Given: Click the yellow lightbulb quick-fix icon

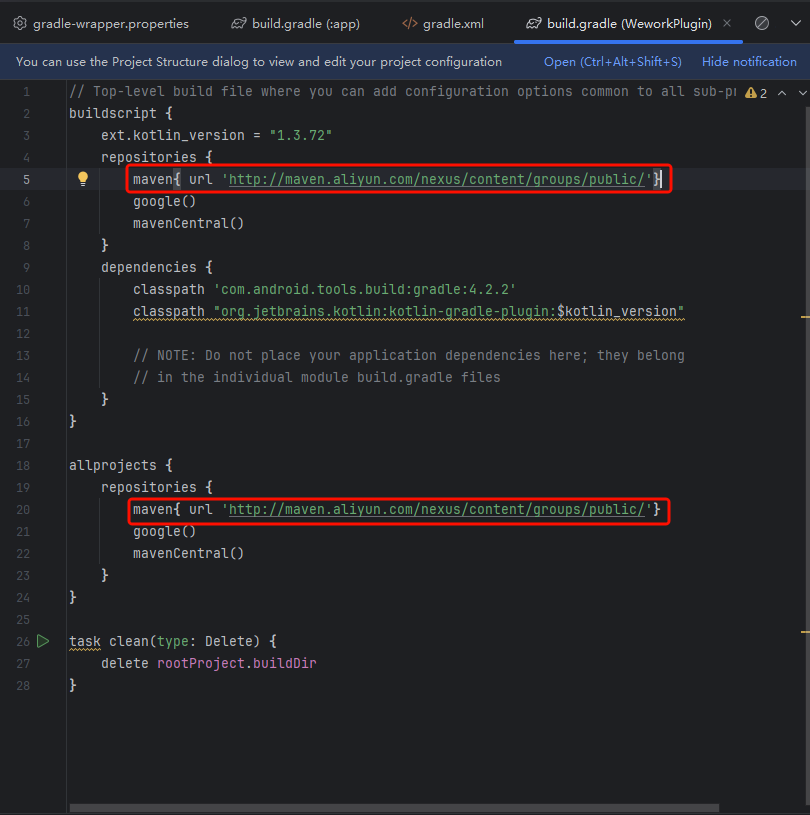Looking at the screenshot, I should [83, 179].
